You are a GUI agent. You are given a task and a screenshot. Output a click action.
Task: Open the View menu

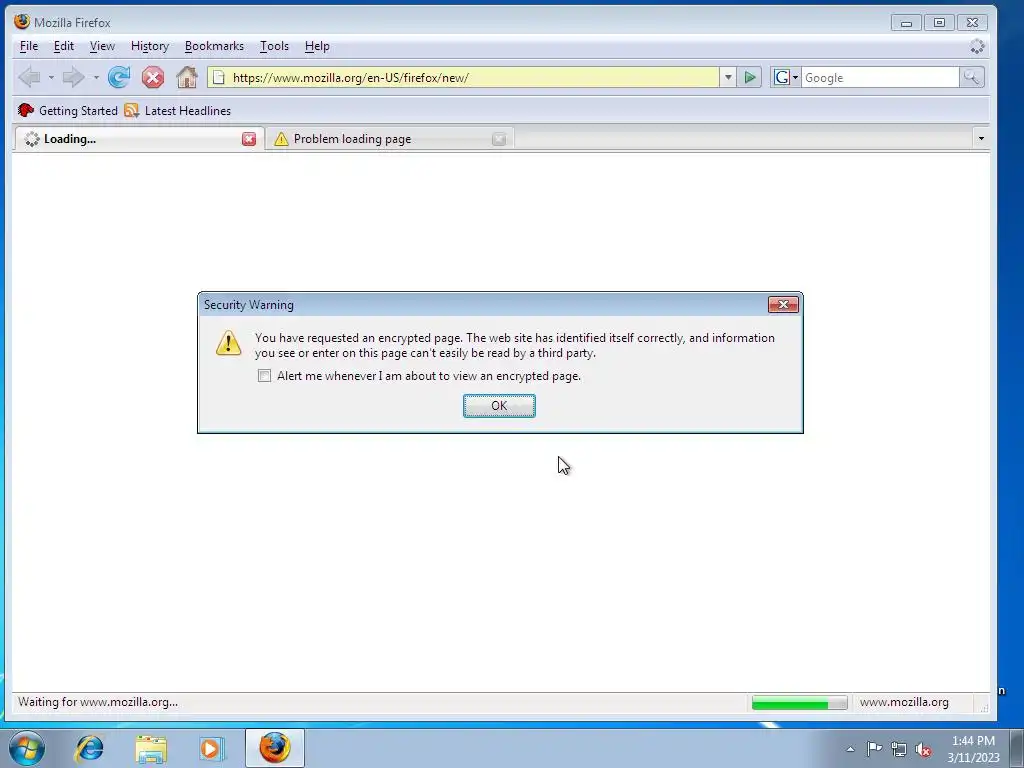(x=102, y=46)
